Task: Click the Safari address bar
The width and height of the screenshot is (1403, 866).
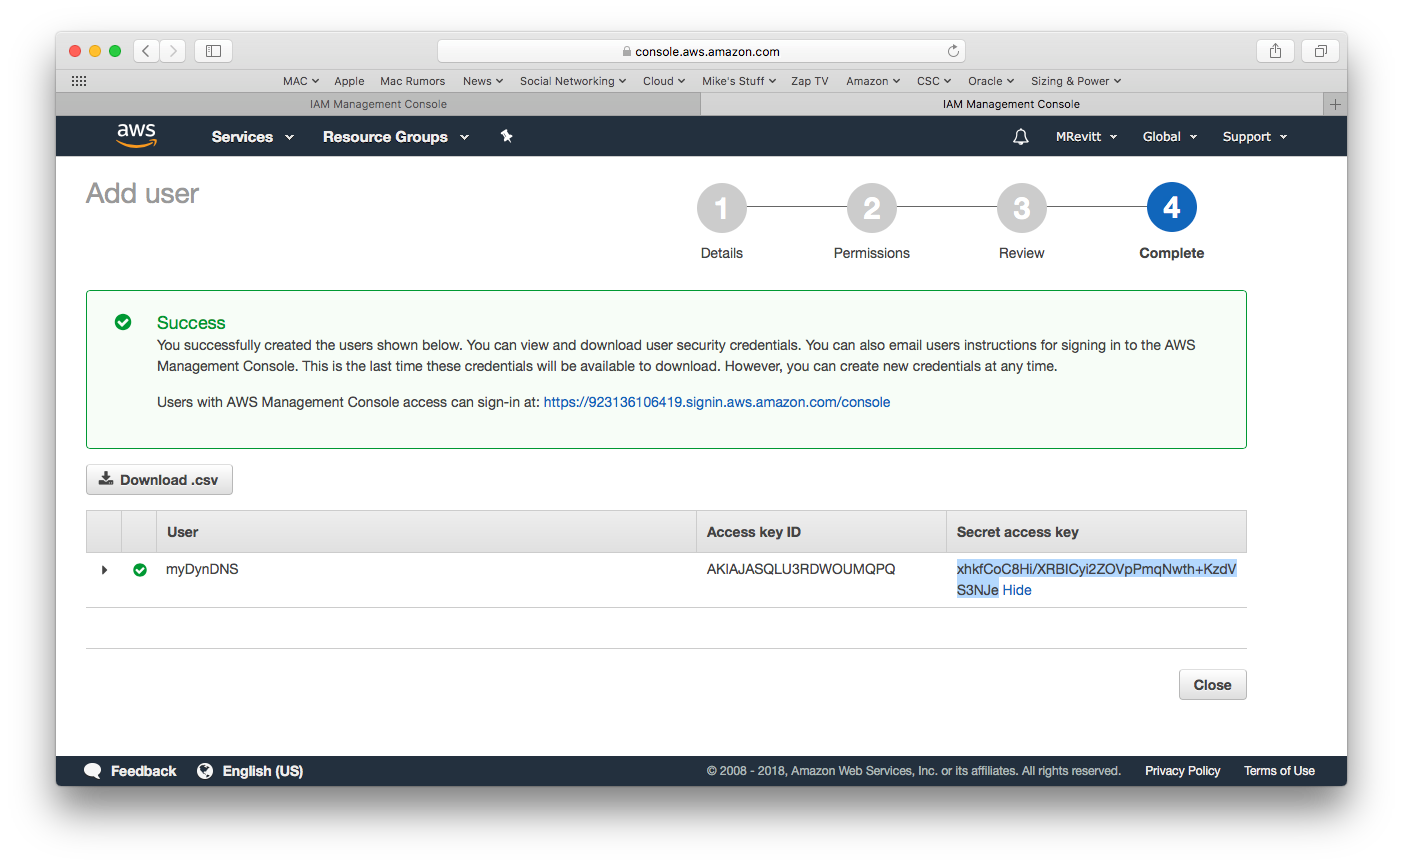Action: click(700, 51)
